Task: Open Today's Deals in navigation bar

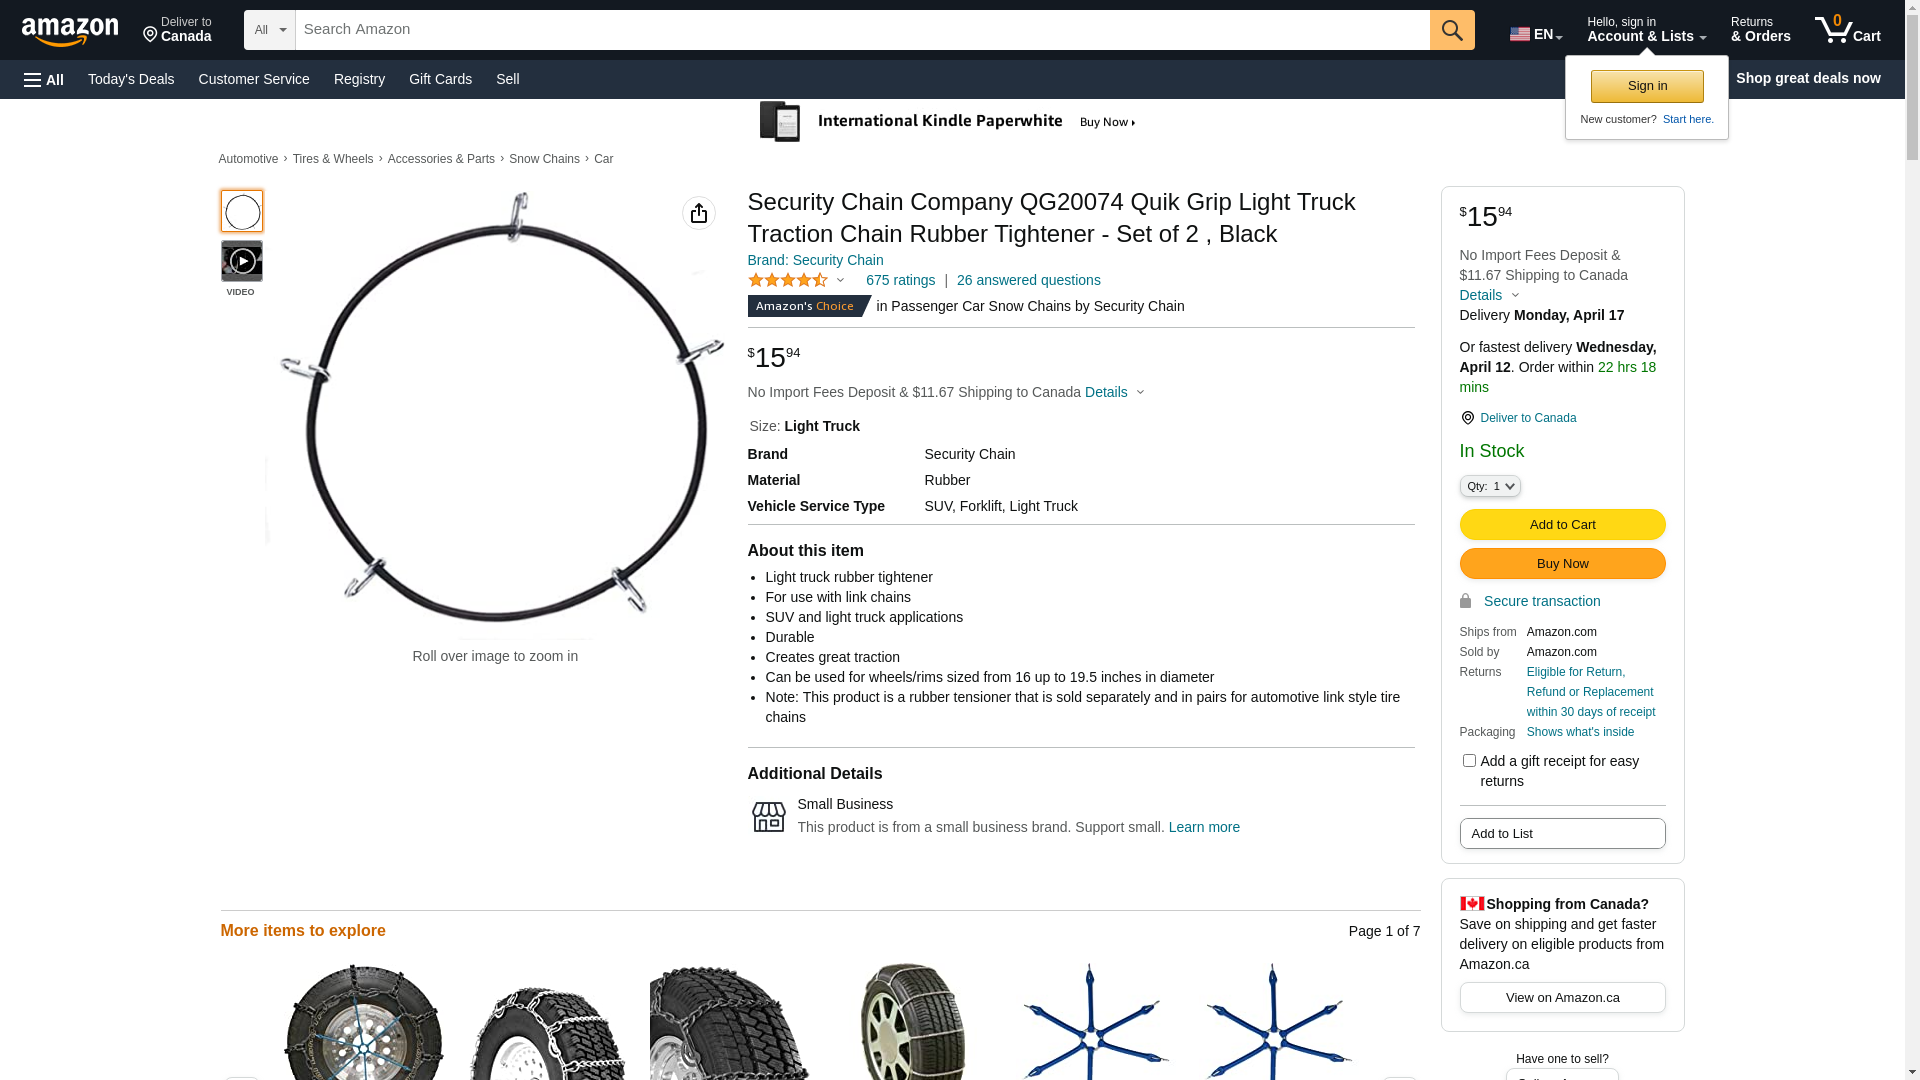Action: click(x=131, y=79)
